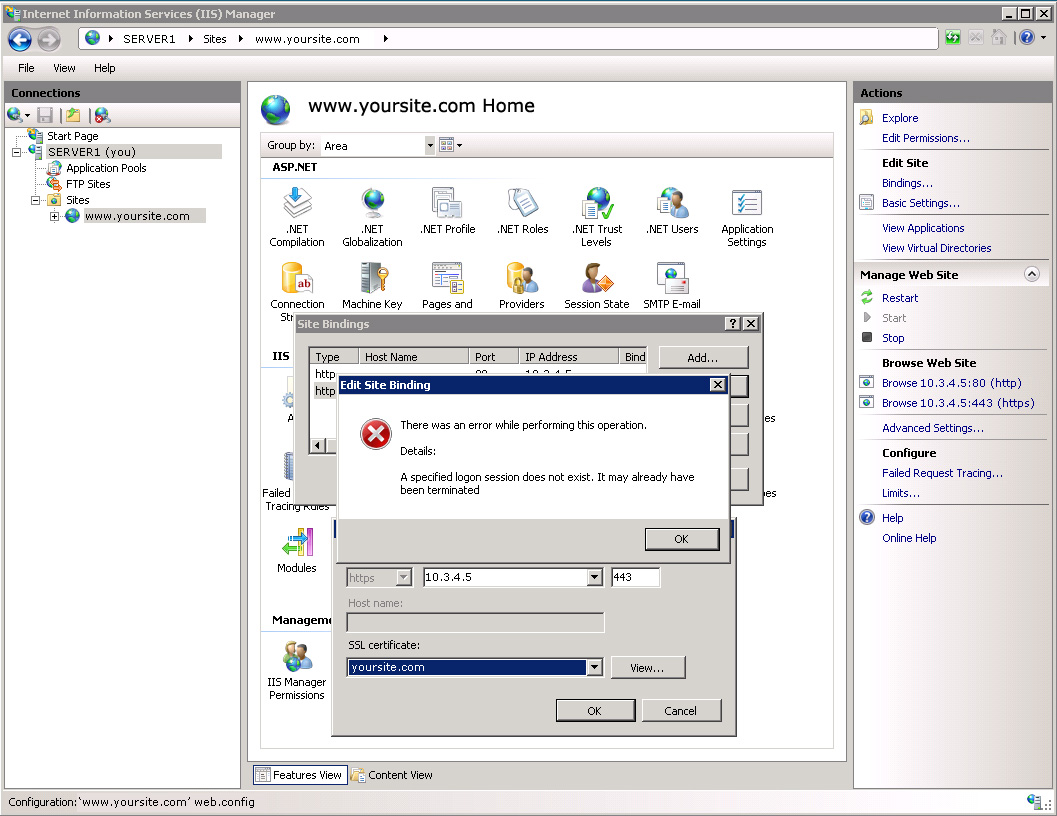This screenshot has height=816, width=1057.
Task: Open the .NET Profile feature
Action: [448, 211]
